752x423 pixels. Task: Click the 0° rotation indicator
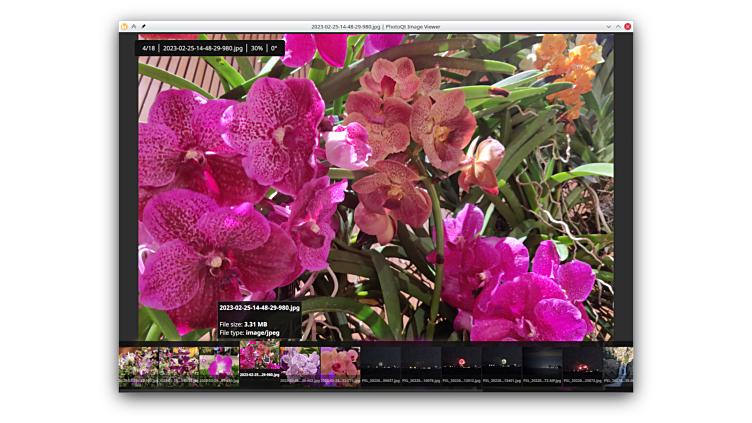pyautogui.click(x=274, y=48)
